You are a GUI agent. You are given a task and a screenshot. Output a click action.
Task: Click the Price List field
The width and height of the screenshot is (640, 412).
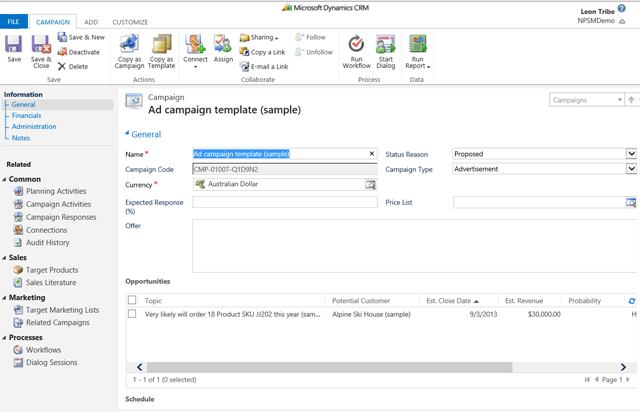point(539,202)
